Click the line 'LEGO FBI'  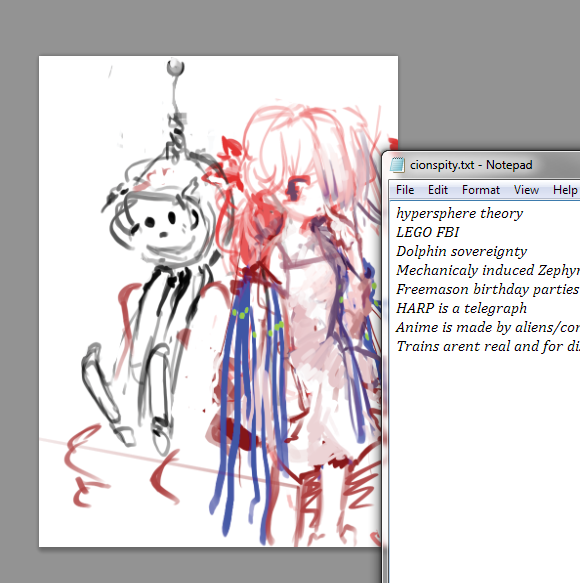[428, 232]
